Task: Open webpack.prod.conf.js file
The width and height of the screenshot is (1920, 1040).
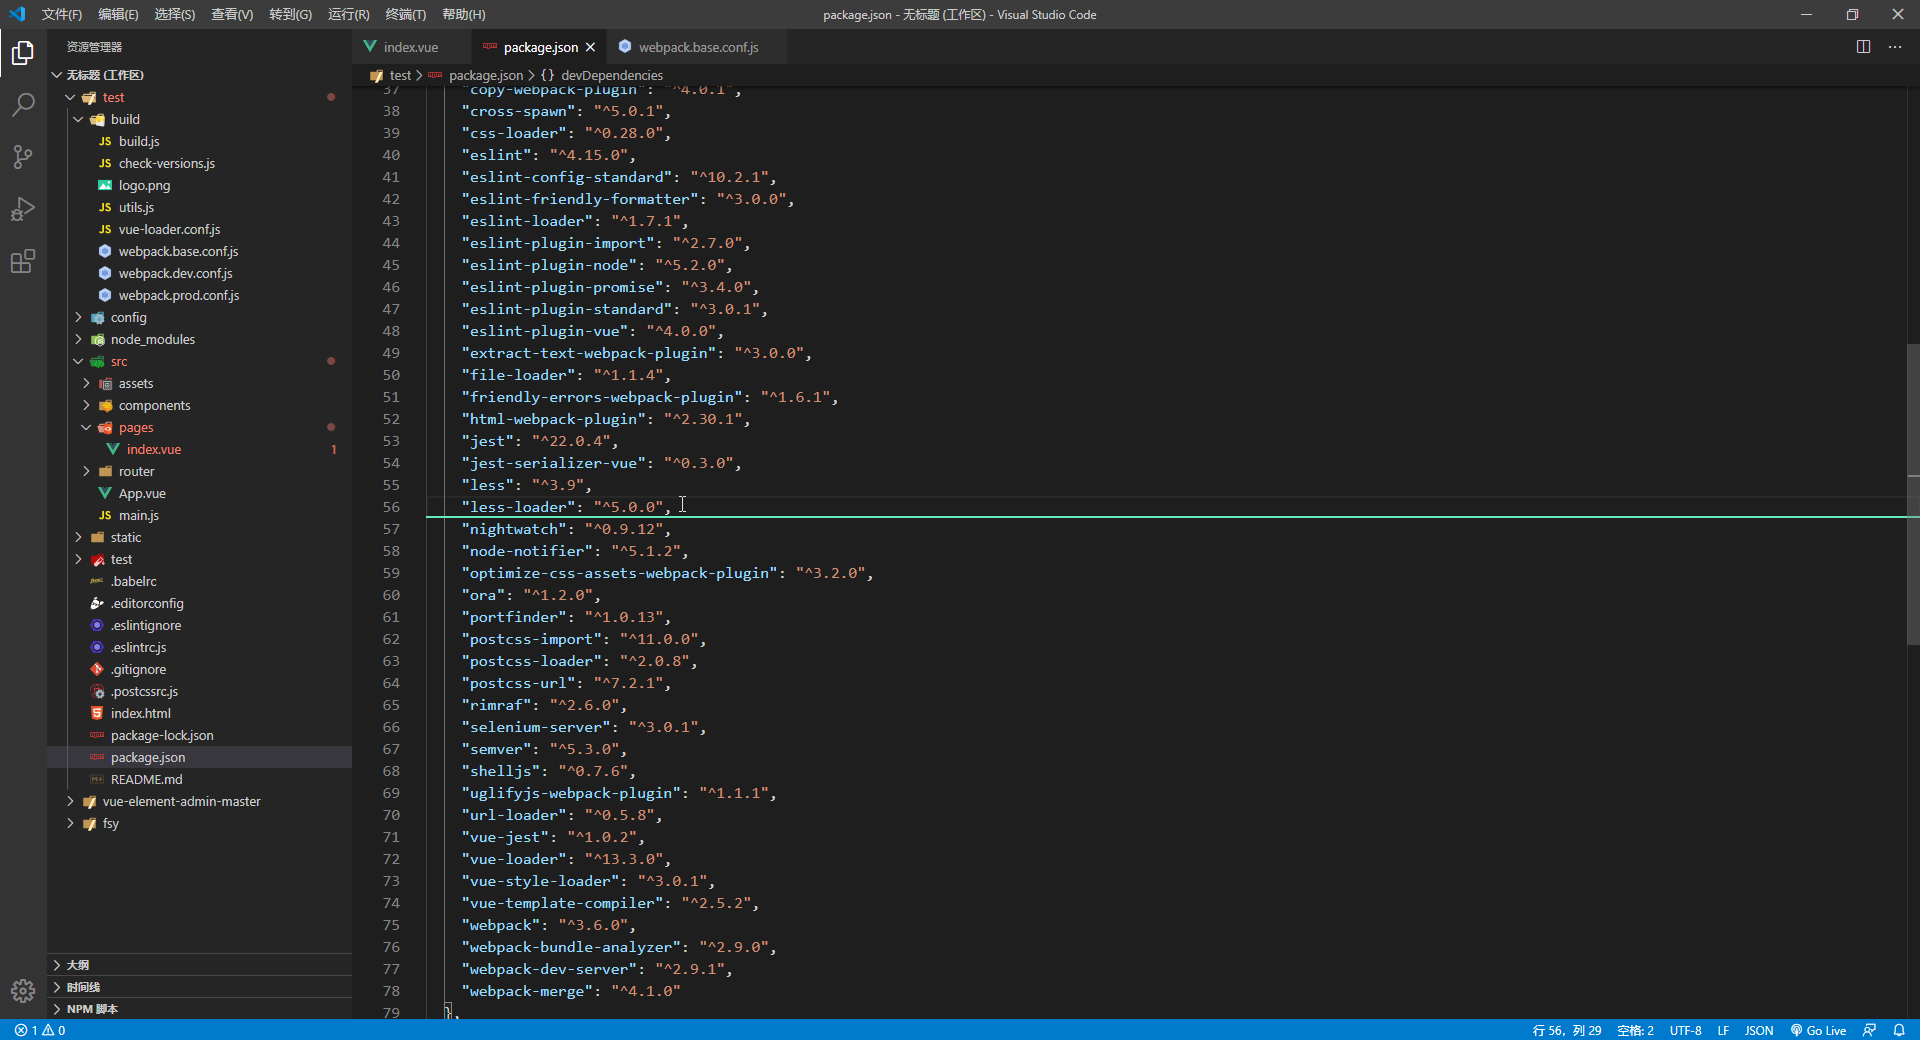Action: pyautogui.click(x=199, y=295)
